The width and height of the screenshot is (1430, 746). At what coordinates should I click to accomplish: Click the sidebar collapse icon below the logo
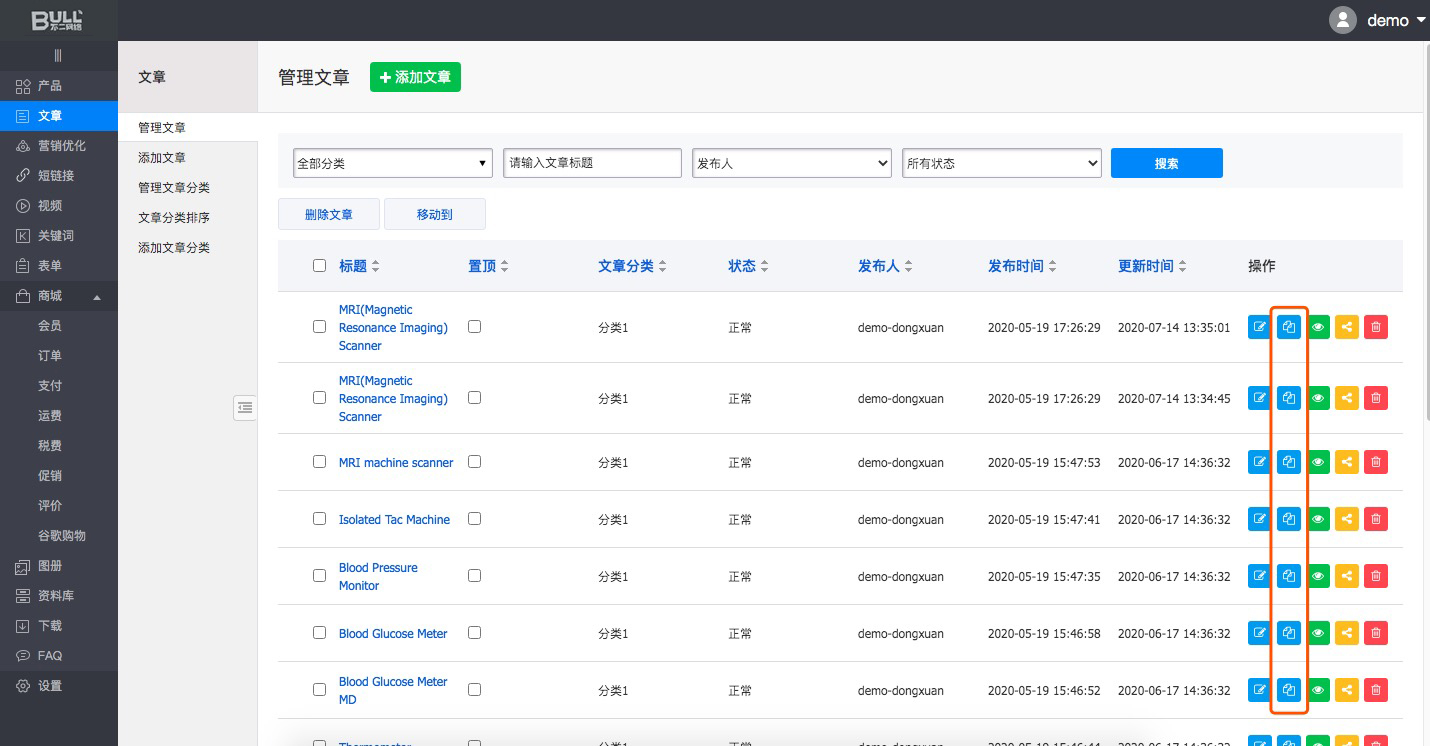pyautogui.click(x=58, y=55)
